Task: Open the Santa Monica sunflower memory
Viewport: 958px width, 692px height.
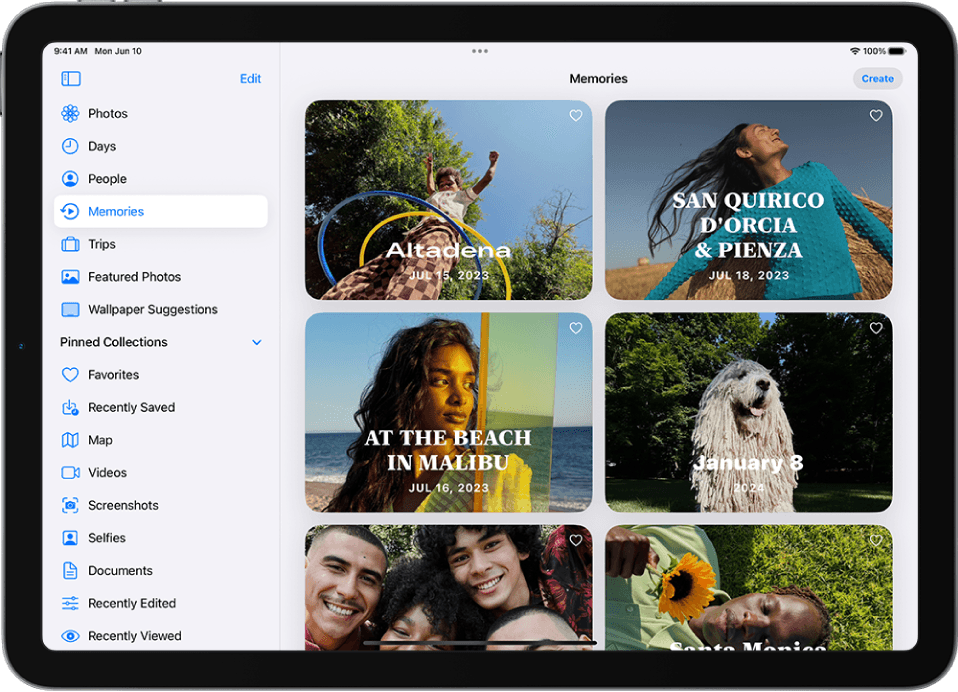Action: point(748,588)
